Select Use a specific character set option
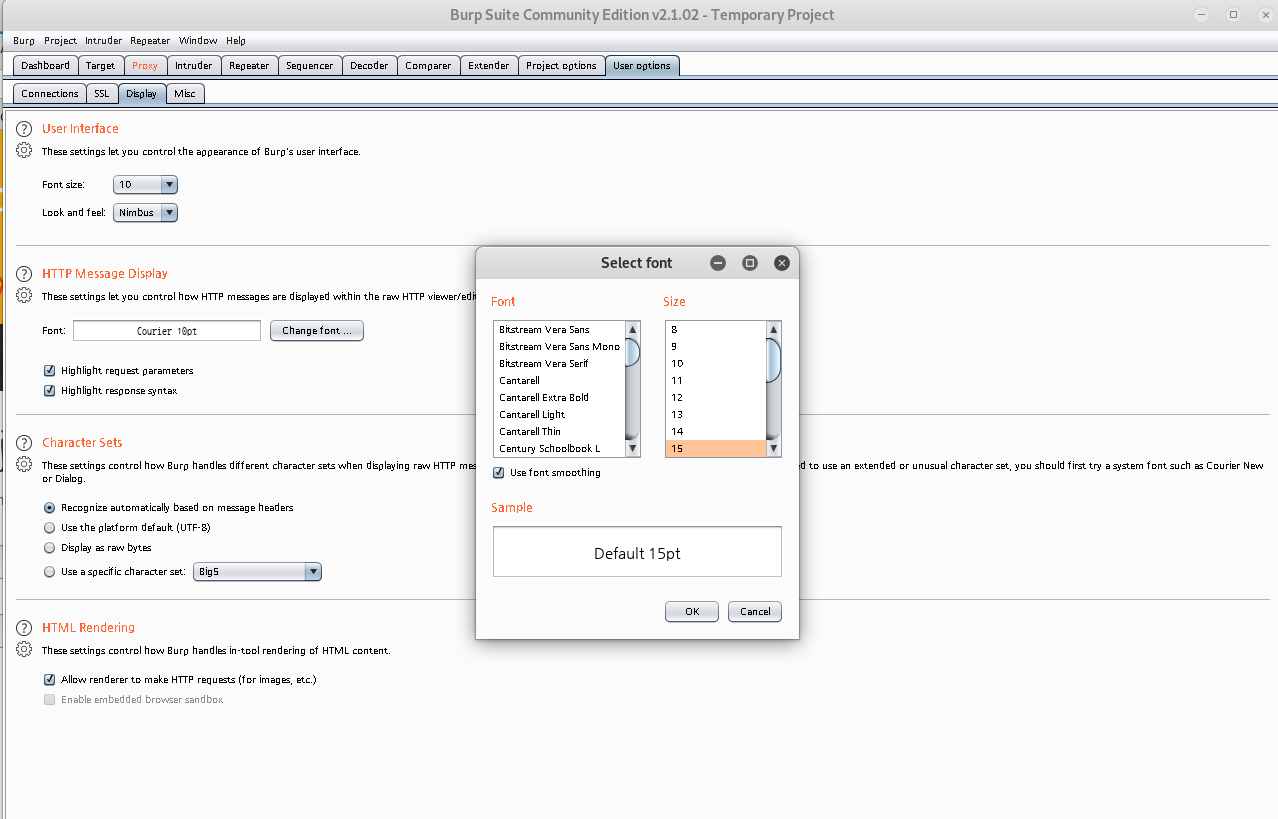 (50, 572)
